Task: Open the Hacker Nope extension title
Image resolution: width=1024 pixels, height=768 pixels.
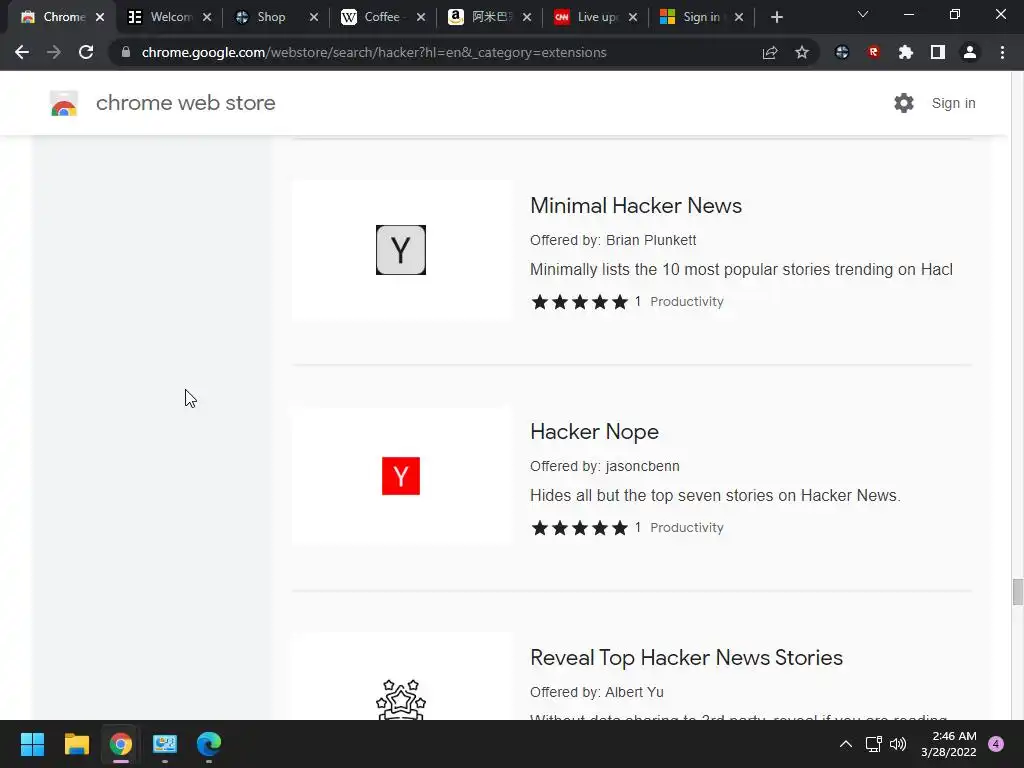Action: coord(594,432)
